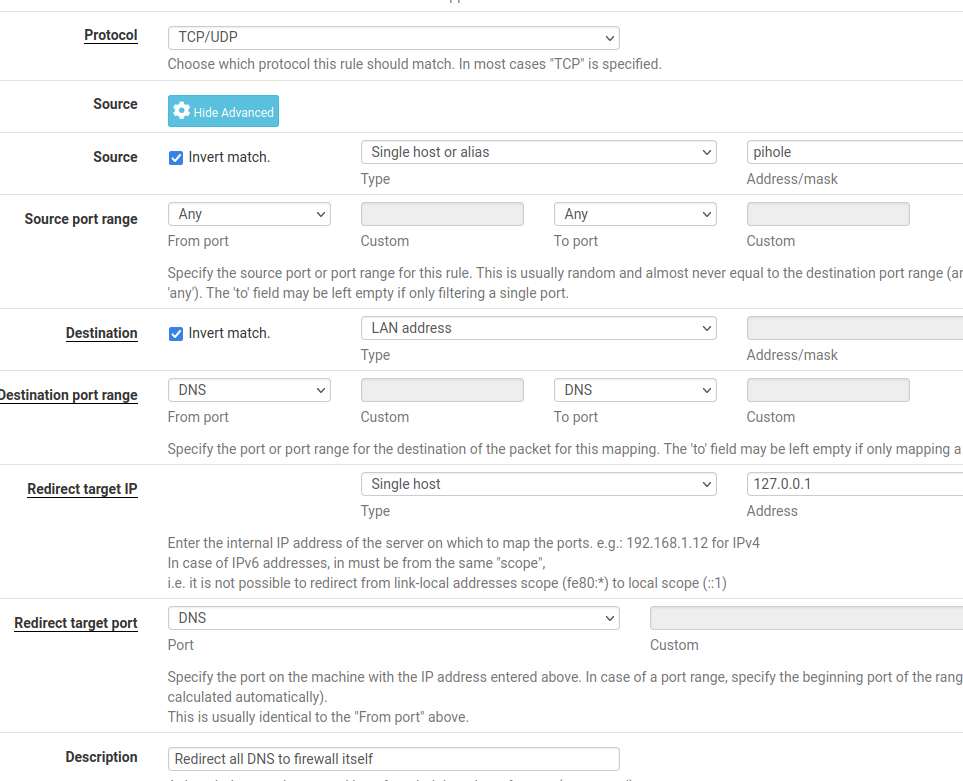Viewport: 963px width, 781px height.
Task: Toggle Source Invert match checkbox
Action: 176,157
